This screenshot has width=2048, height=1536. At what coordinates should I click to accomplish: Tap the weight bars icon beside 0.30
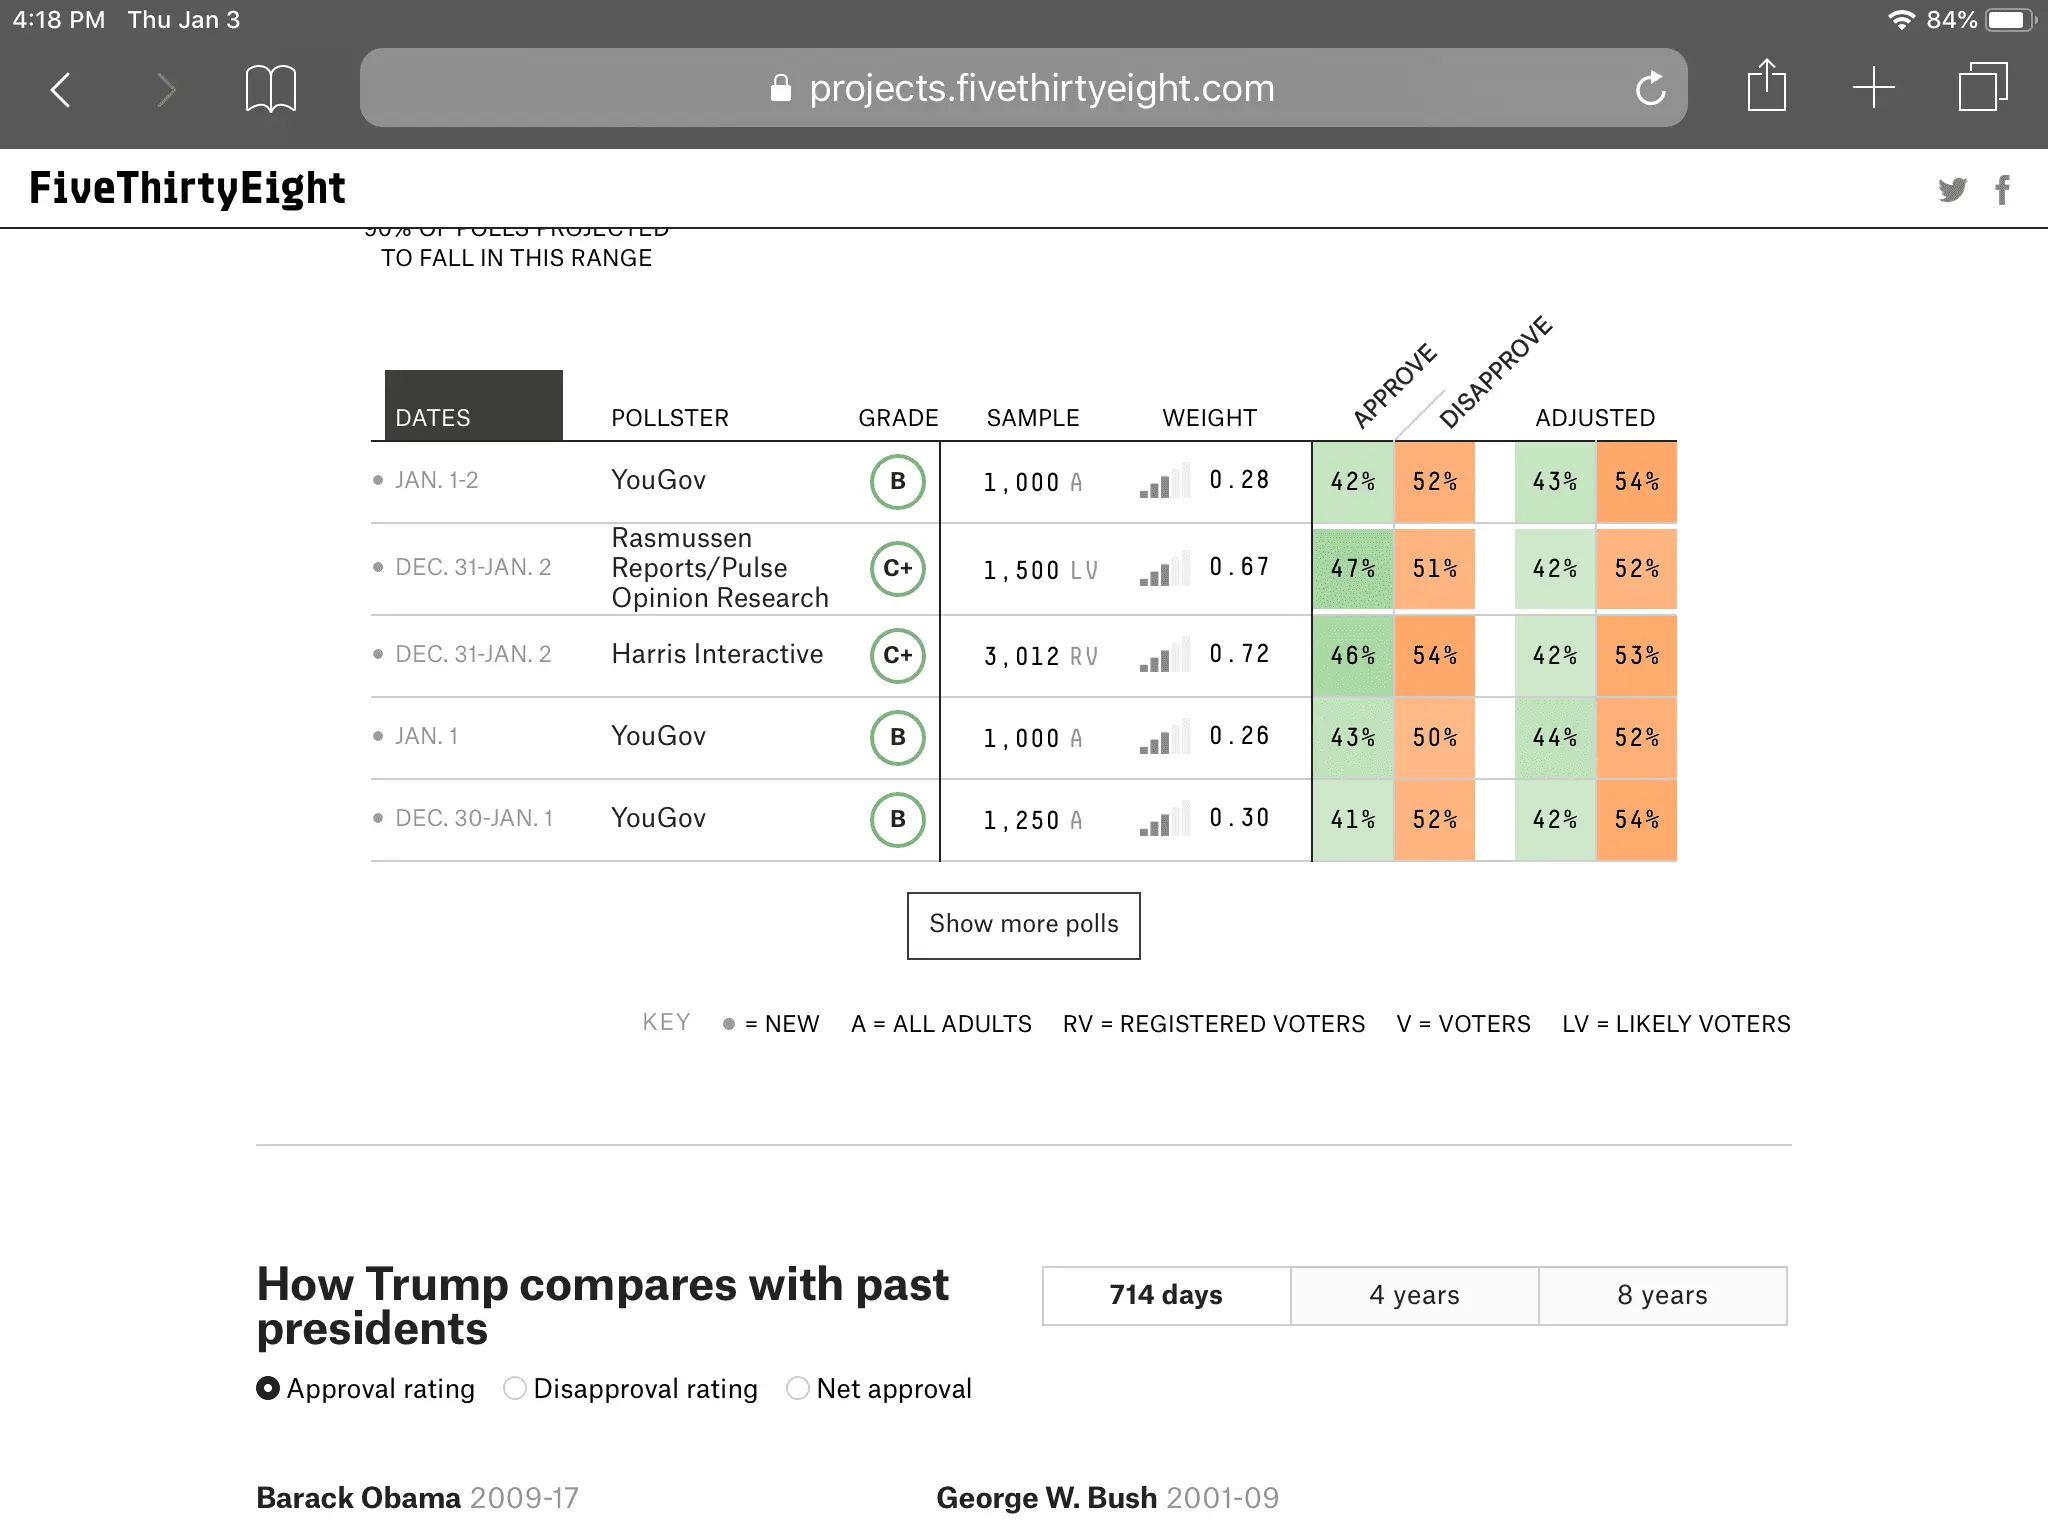[x=1164, y=819]
